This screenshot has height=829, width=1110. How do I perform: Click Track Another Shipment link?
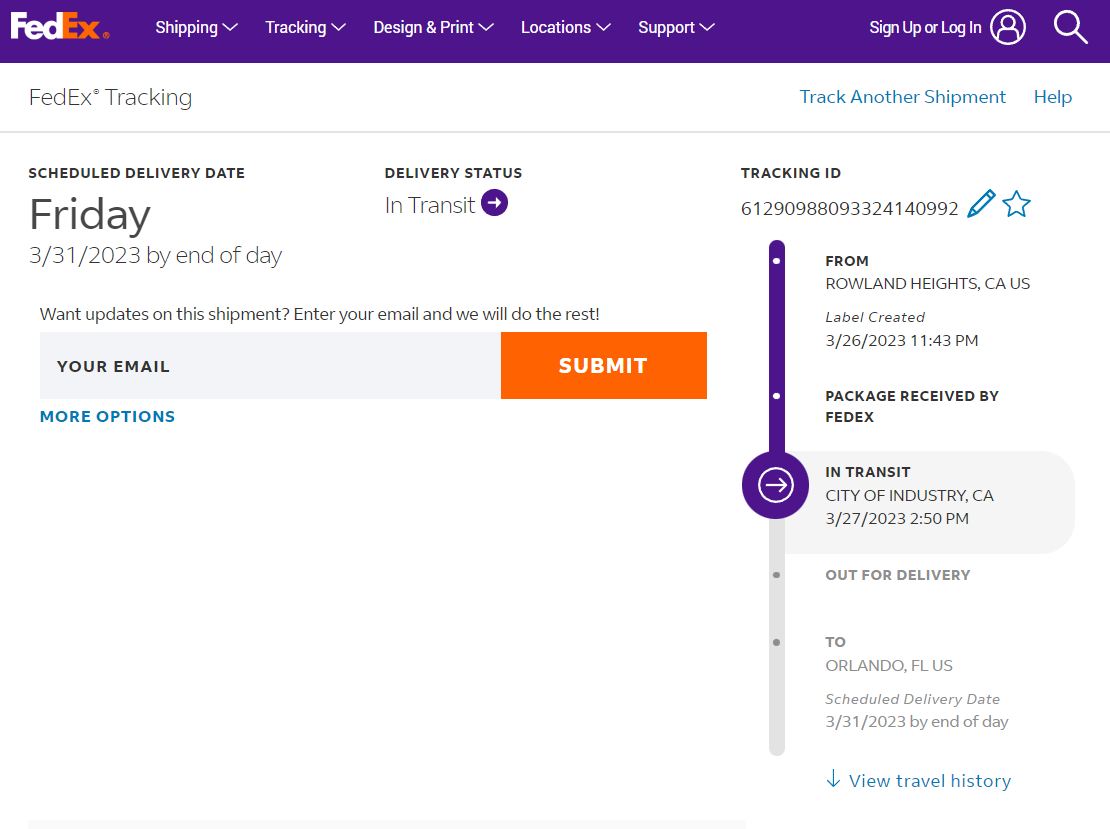[x=902, y=97]
